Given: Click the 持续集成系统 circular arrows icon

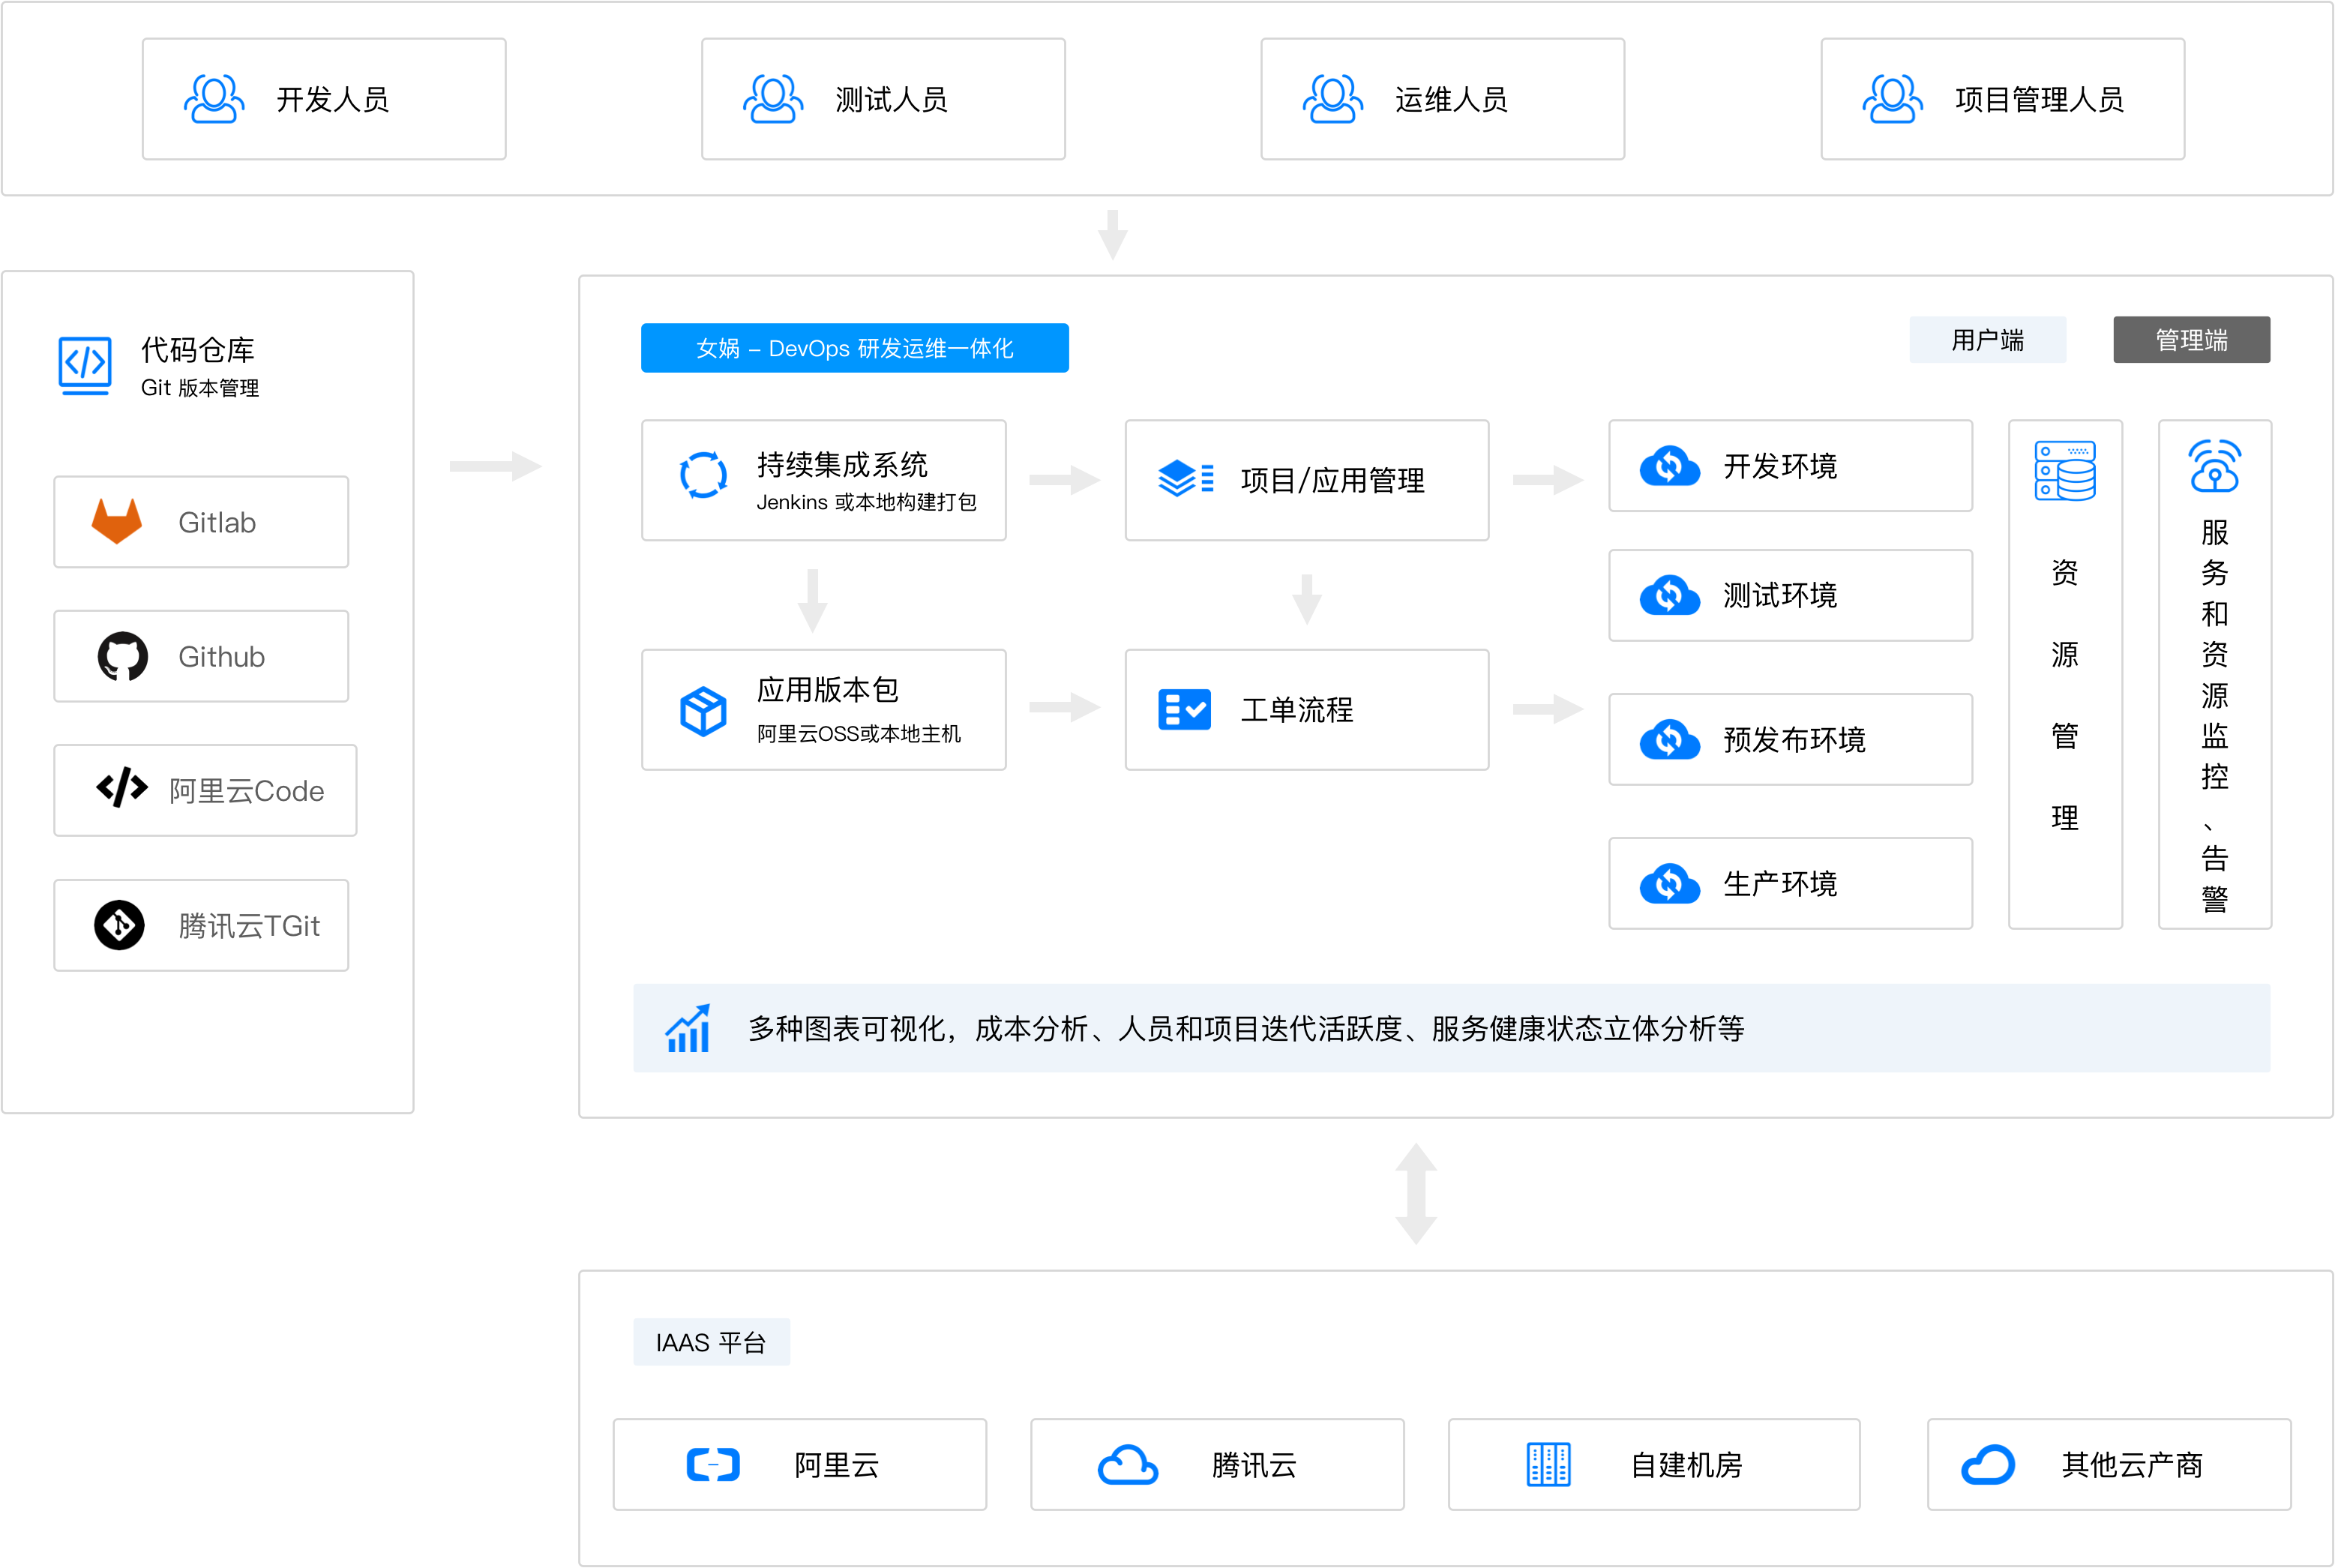Looking at the screenshot, I should tap(703, 474).
